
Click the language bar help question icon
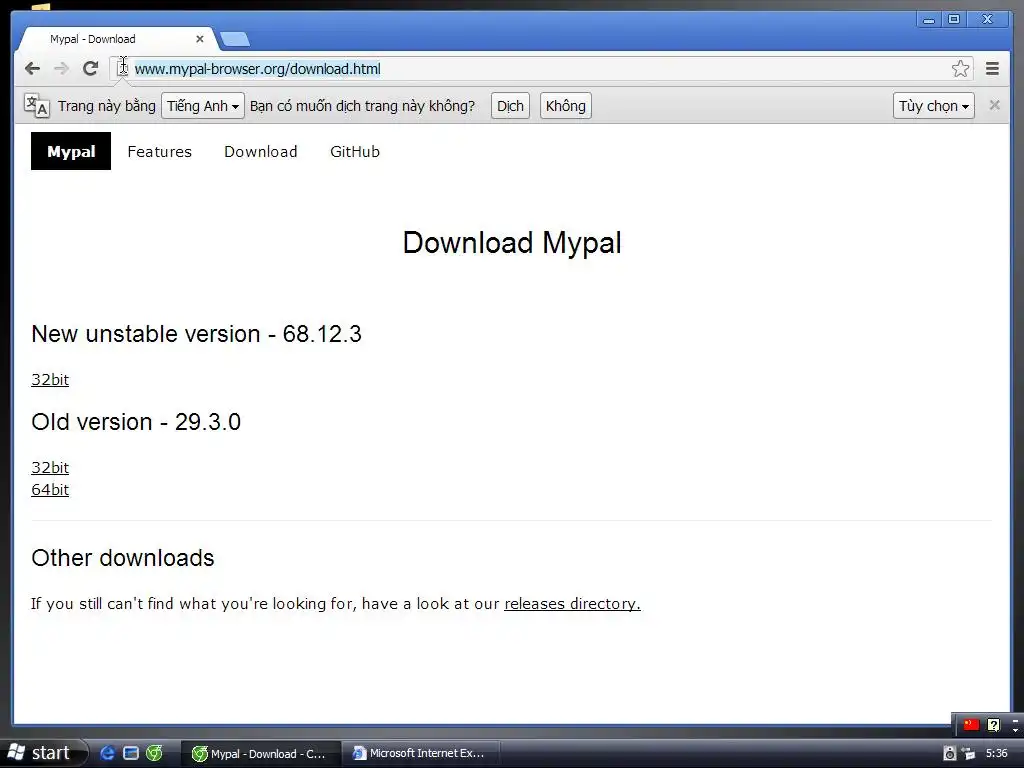pos(993,724)
